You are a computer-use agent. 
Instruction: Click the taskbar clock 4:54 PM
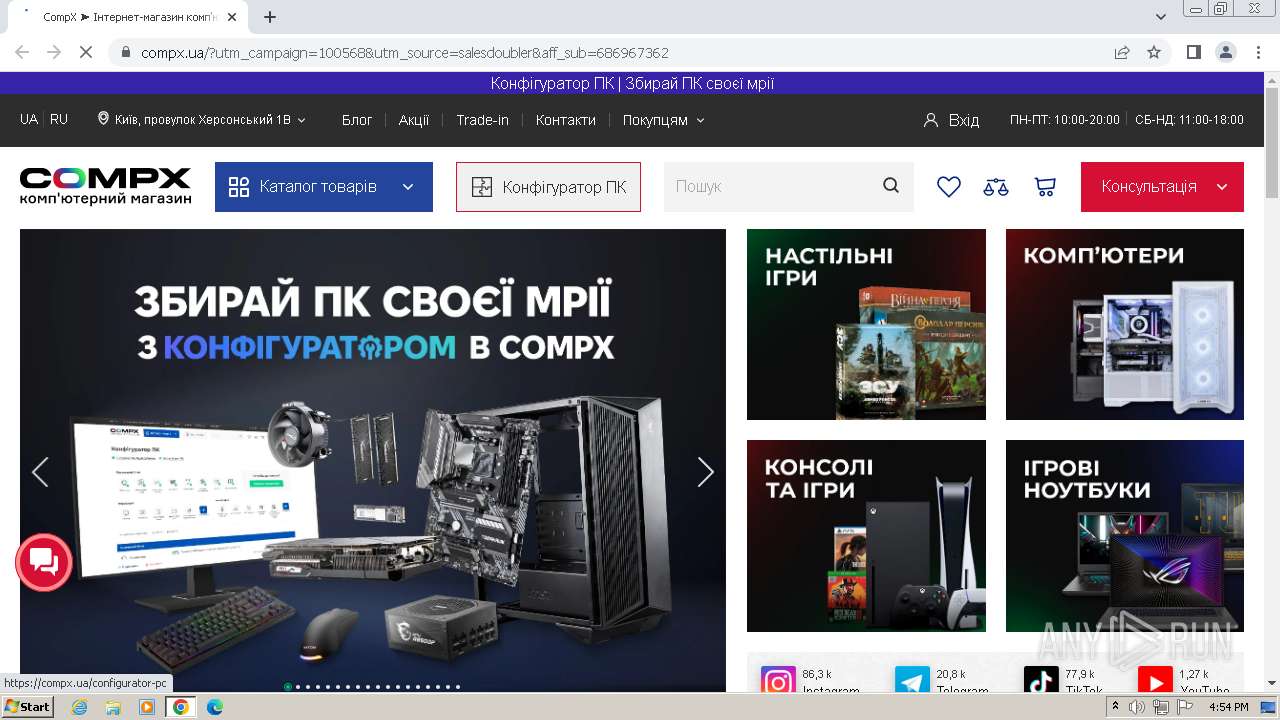(1228, 707)
